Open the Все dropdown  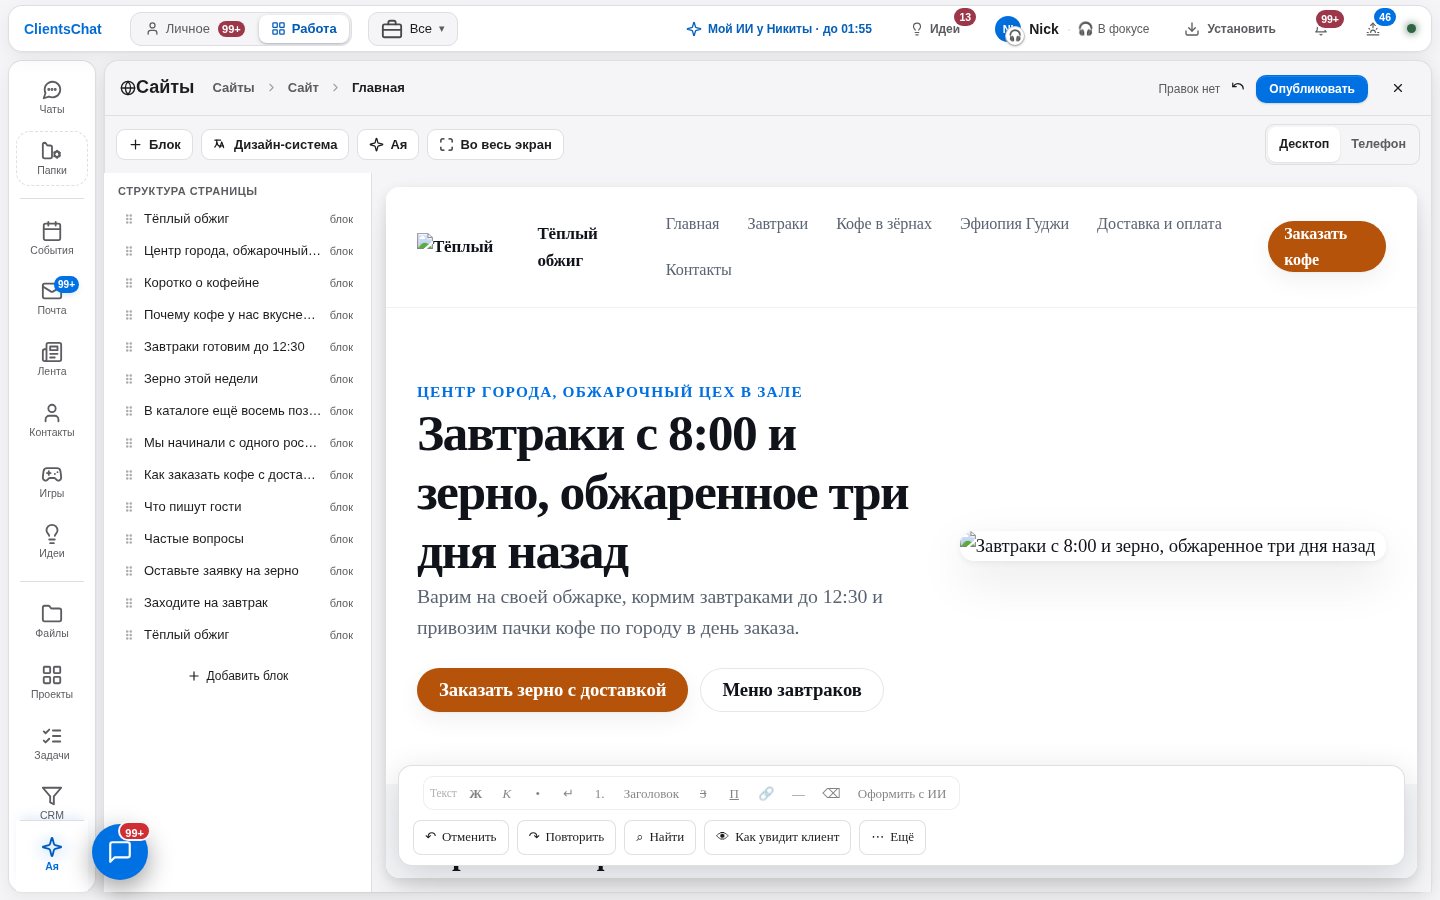pos(413,29)
